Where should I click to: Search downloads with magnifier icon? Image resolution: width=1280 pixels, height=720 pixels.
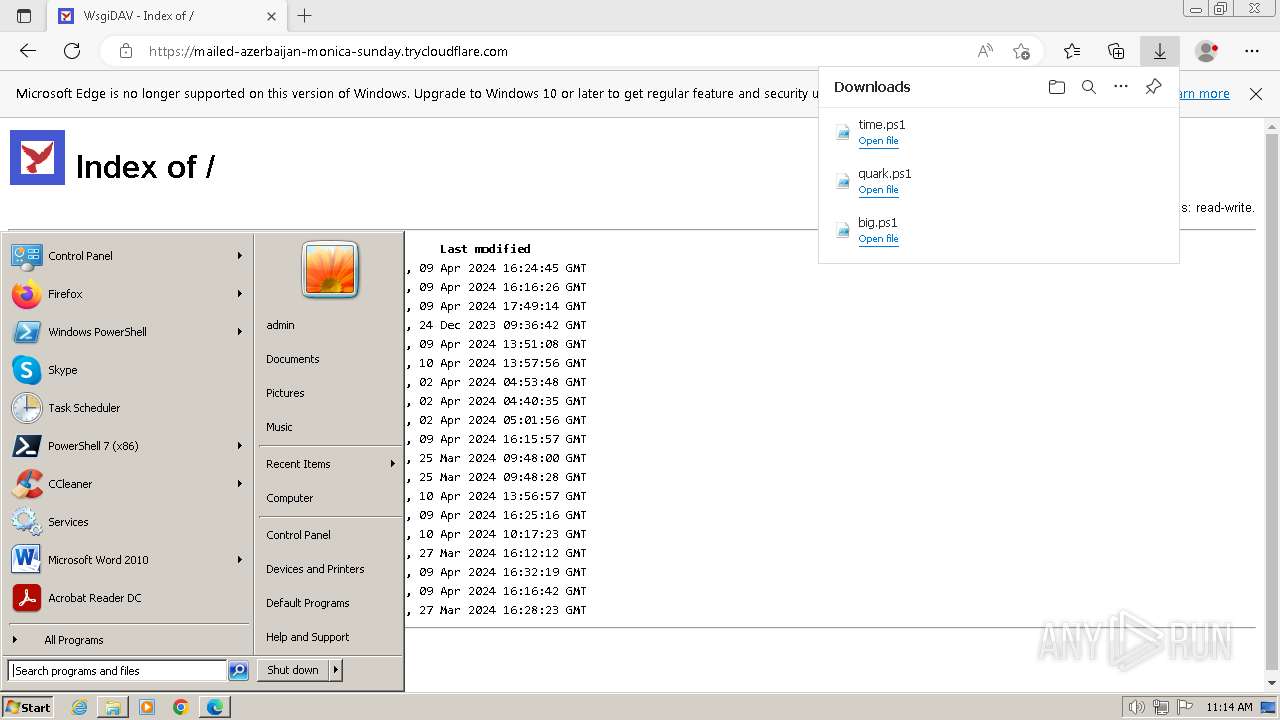pos(1089,87)
